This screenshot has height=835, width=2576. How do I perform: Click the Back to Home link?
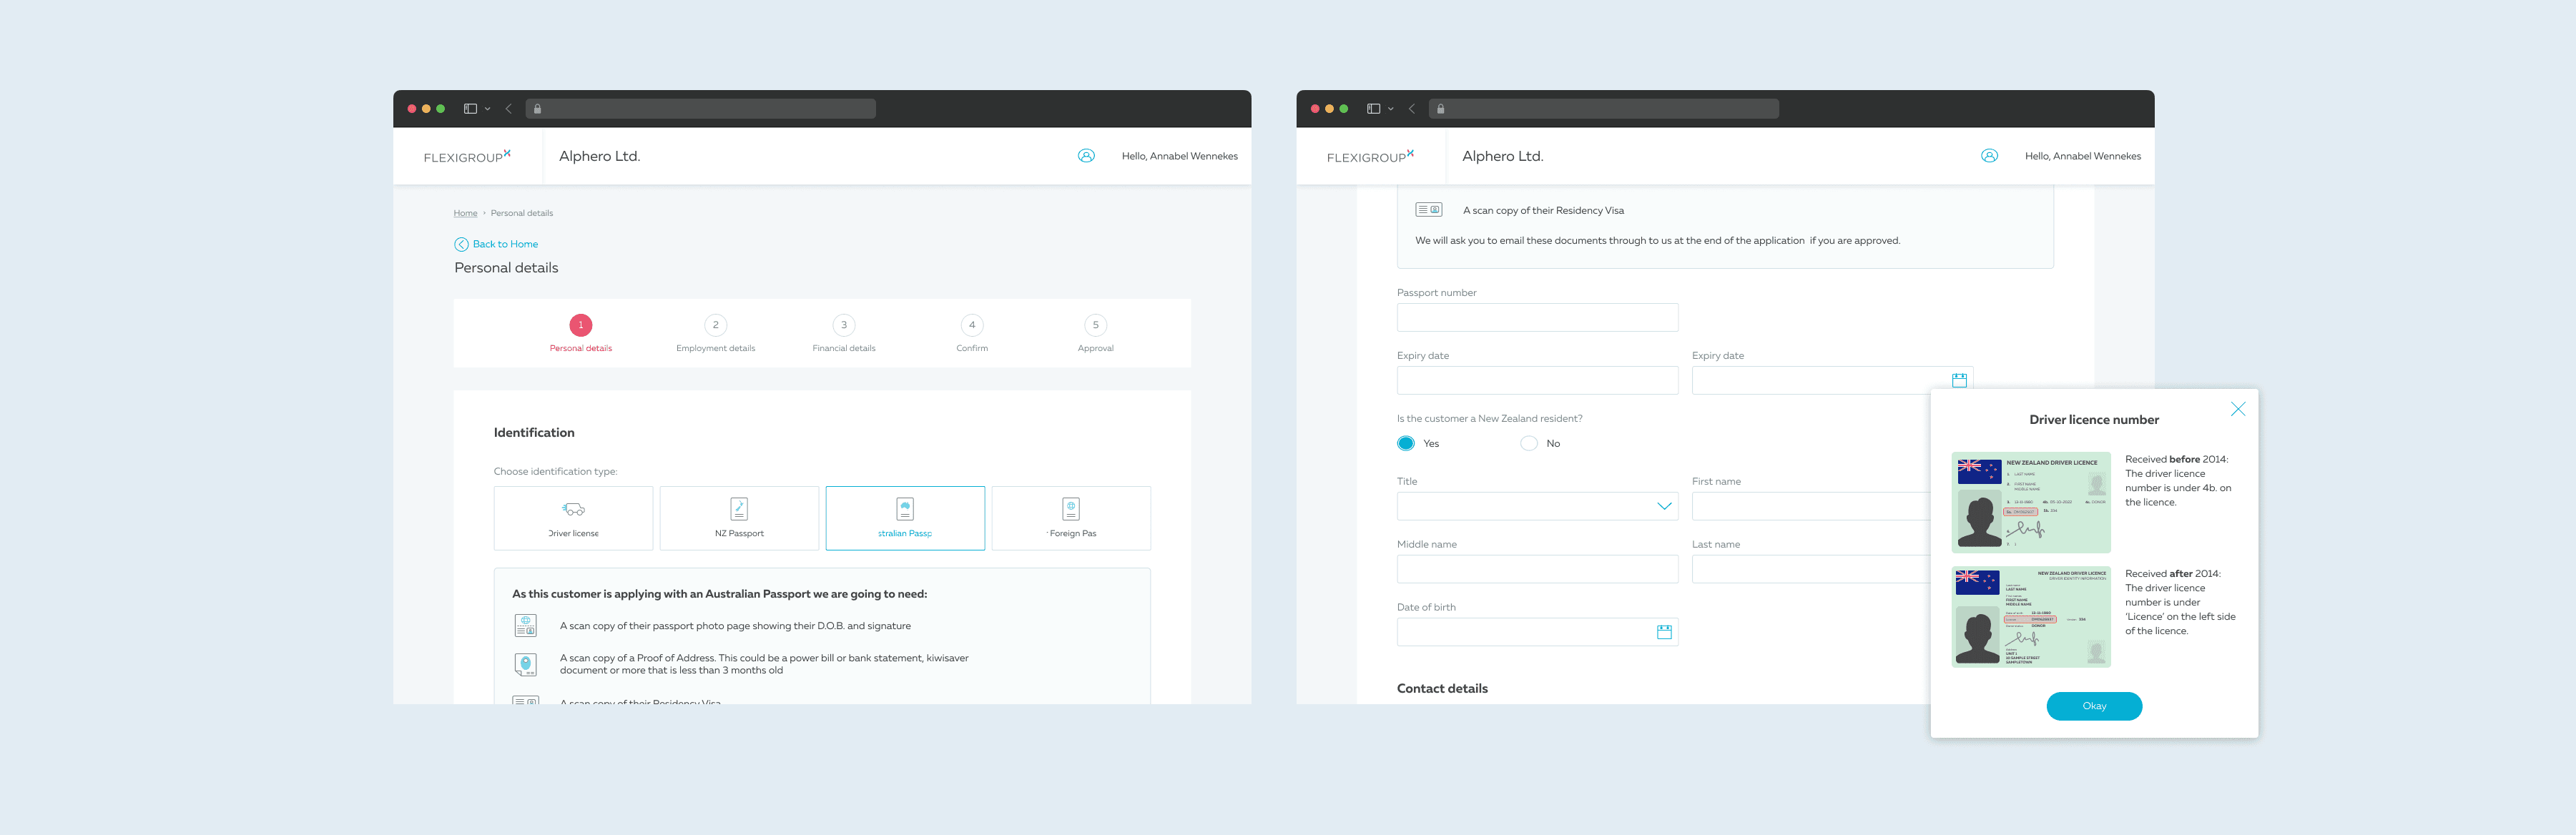pos(505,244)
